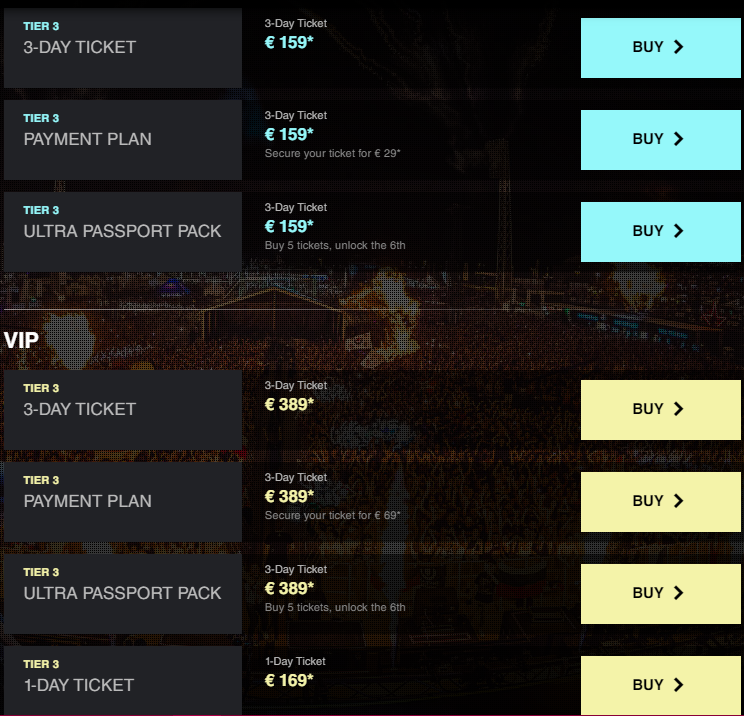744x716 pixels.
Task: Click the VIP section heading
Action: click(21, 341)
